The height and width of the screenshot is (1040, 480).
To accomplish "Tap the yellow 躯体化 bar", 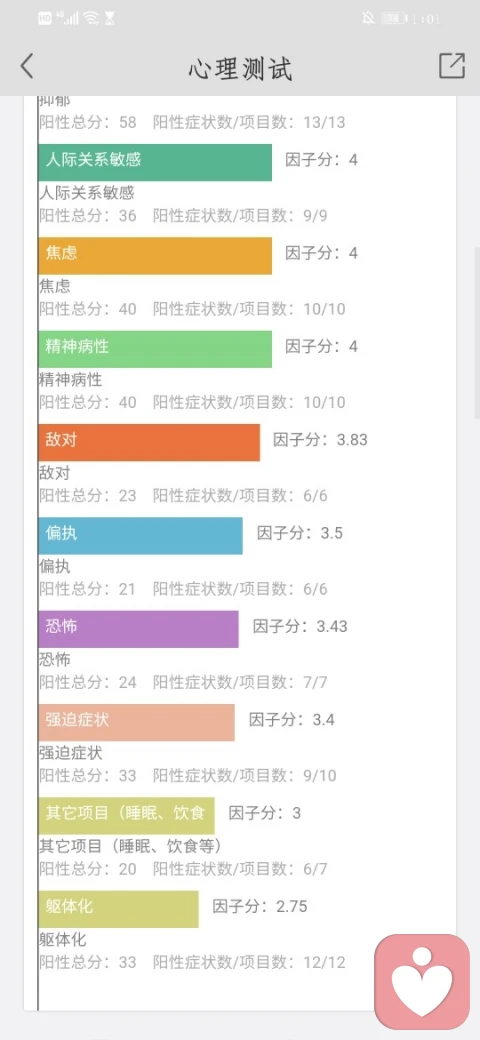I will point(119,909).
